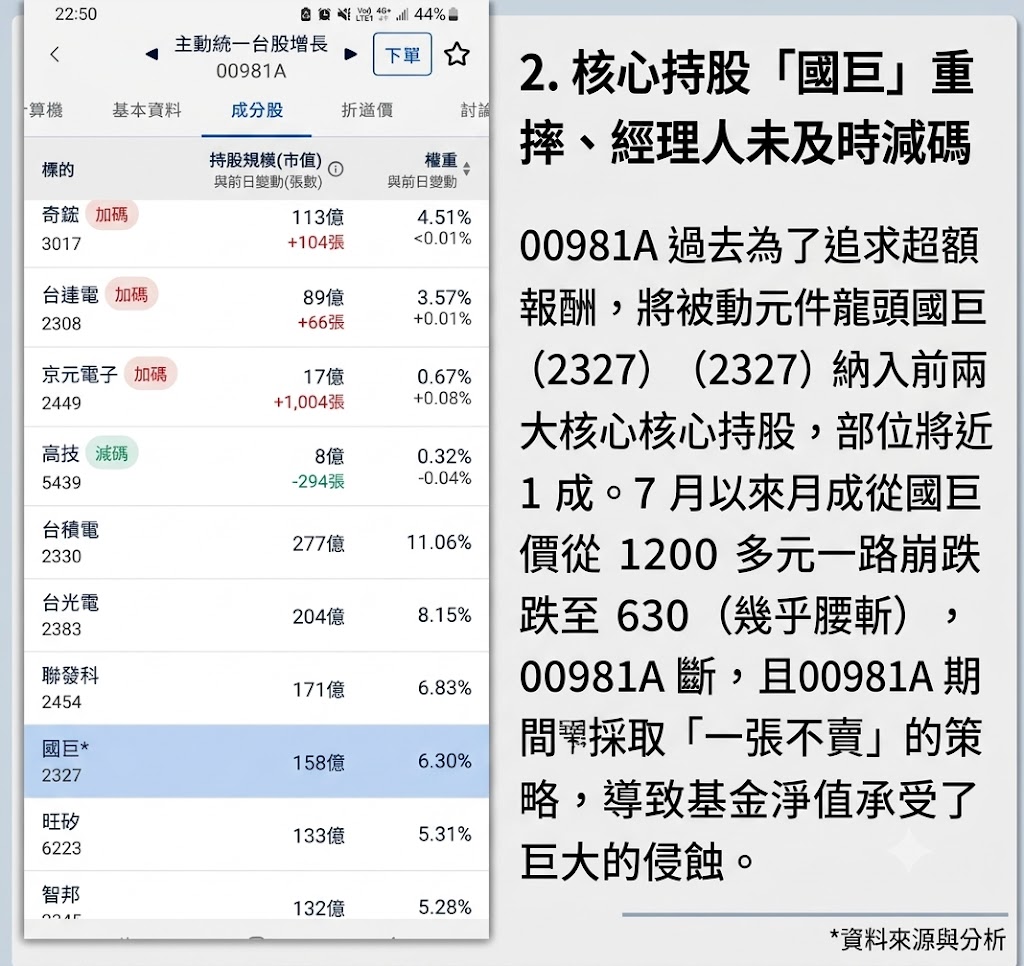Viewport: 1024px width, 966px height.
Task: Open info icon beside 持股規模(市值)
Action: 336,169
